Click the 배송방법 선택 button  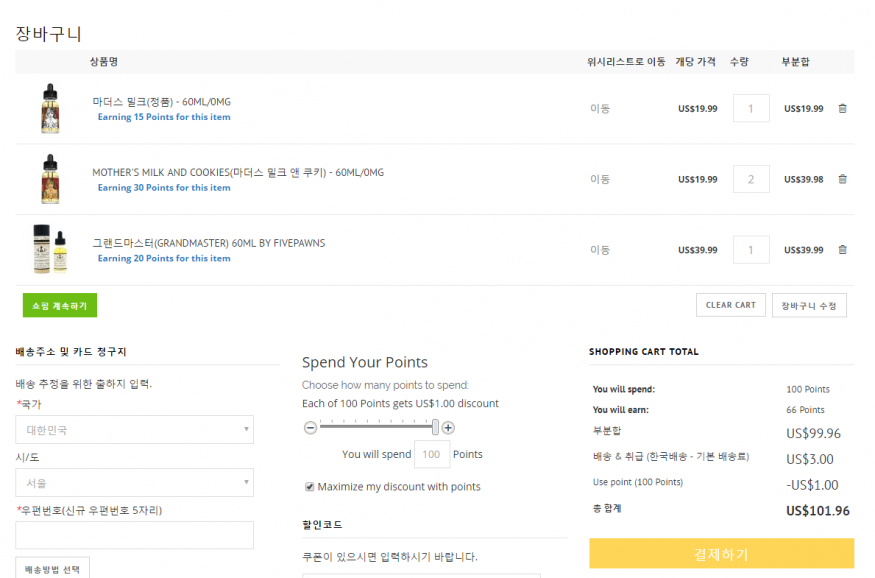pos(52,568)
